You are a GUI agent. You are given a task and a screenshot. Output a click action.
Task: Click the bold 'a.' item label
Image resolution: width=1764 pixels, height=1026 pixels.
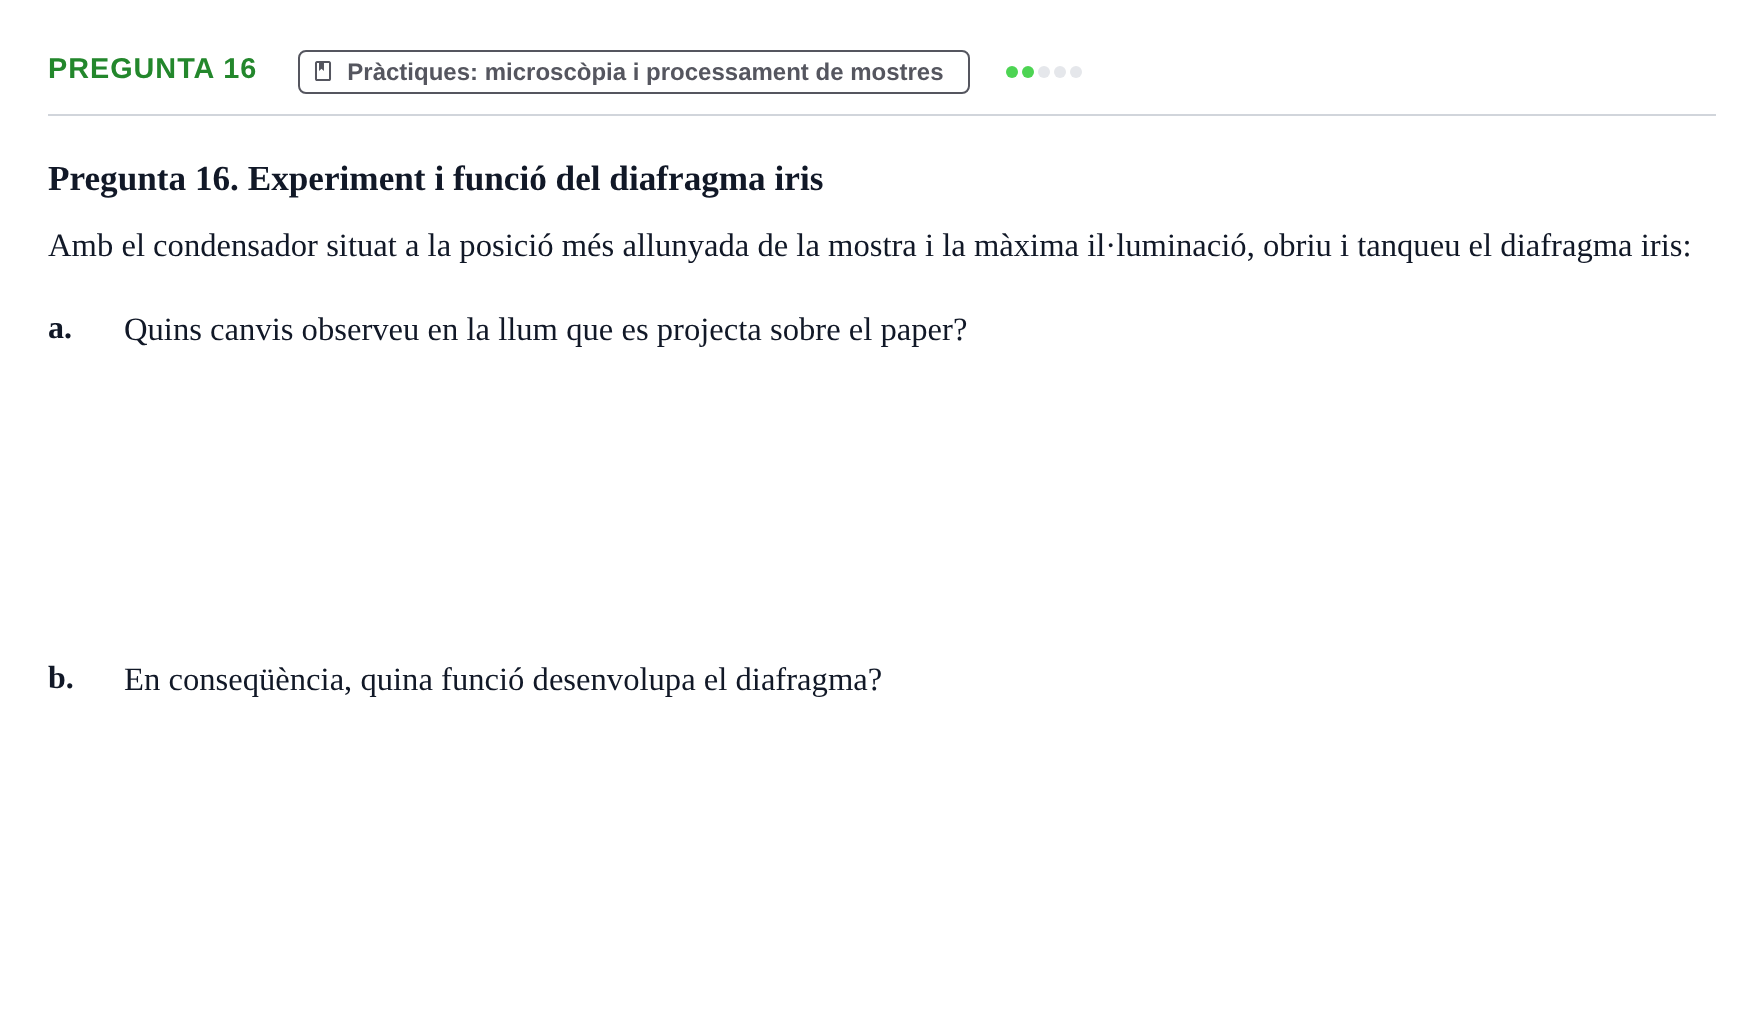point(60,328)
